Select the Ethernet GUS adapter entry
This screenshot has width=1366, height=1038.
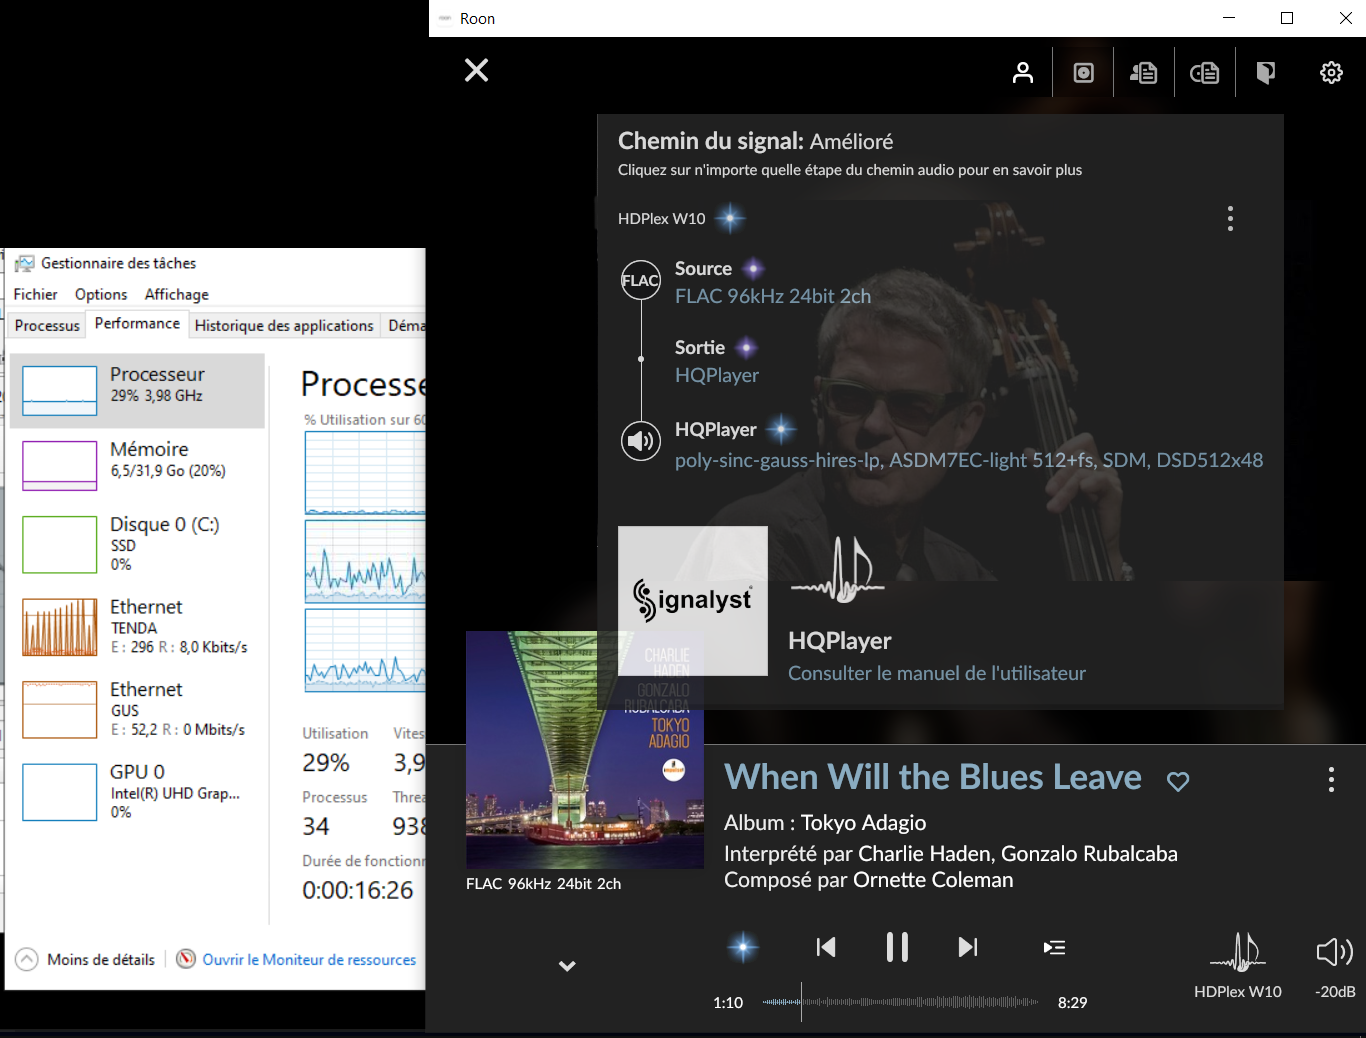tap(137, 709)
